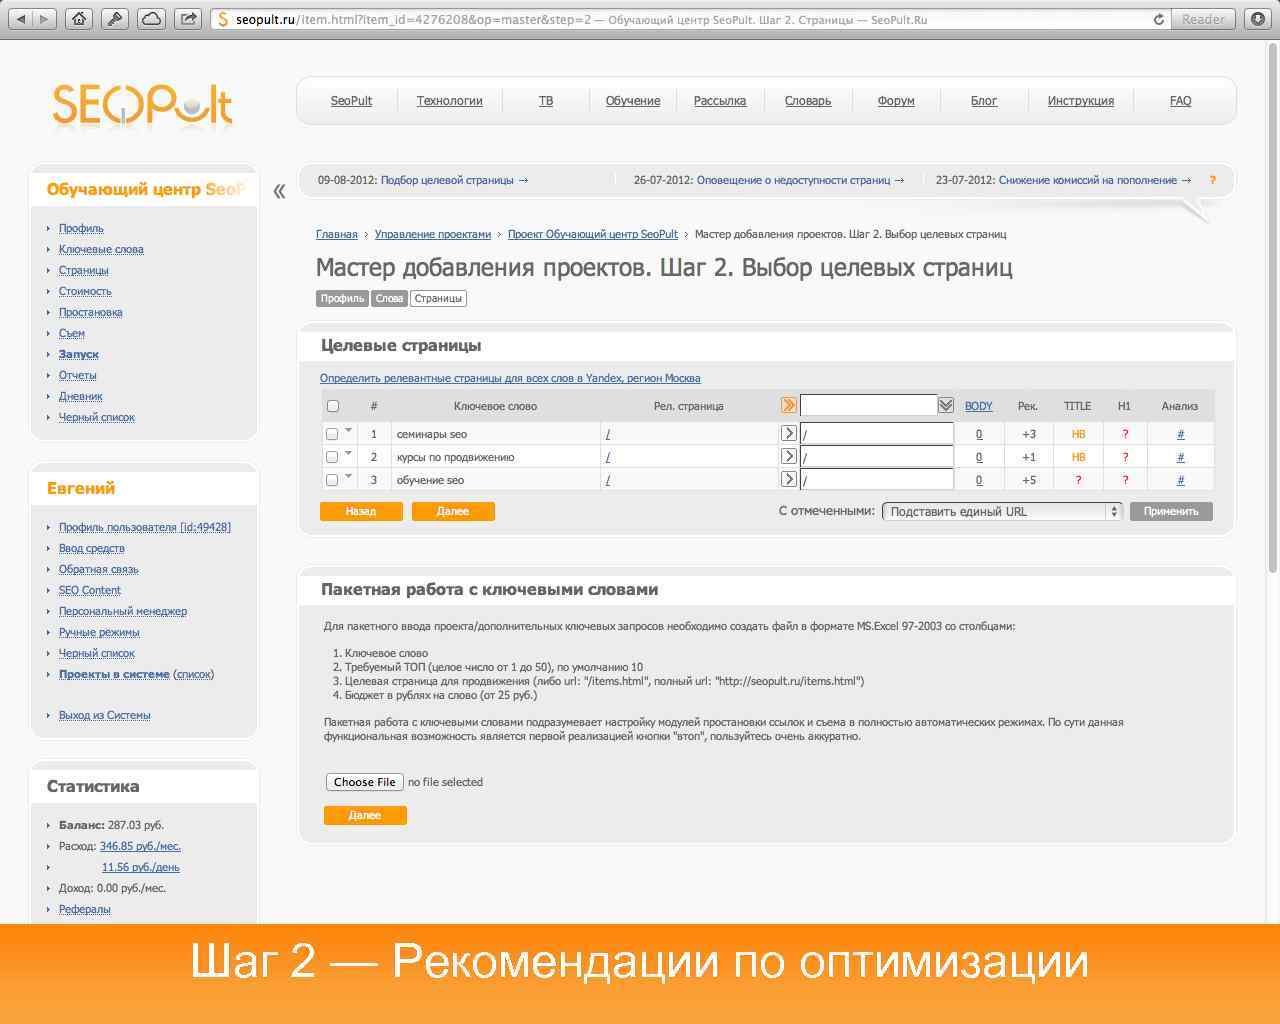Open double-chevron dropdown in header URL field

click(944, 404)
